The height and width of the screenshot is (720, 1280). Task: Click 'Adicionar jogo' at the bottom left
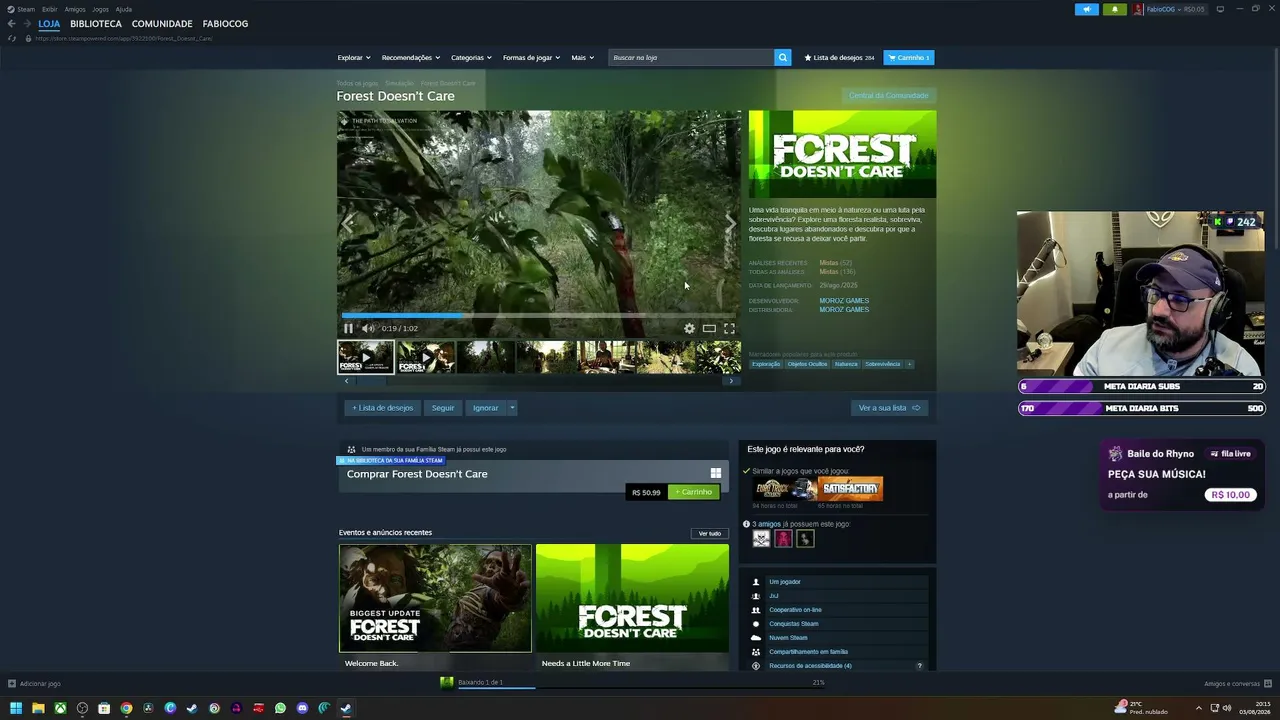[x=34, y=684]
